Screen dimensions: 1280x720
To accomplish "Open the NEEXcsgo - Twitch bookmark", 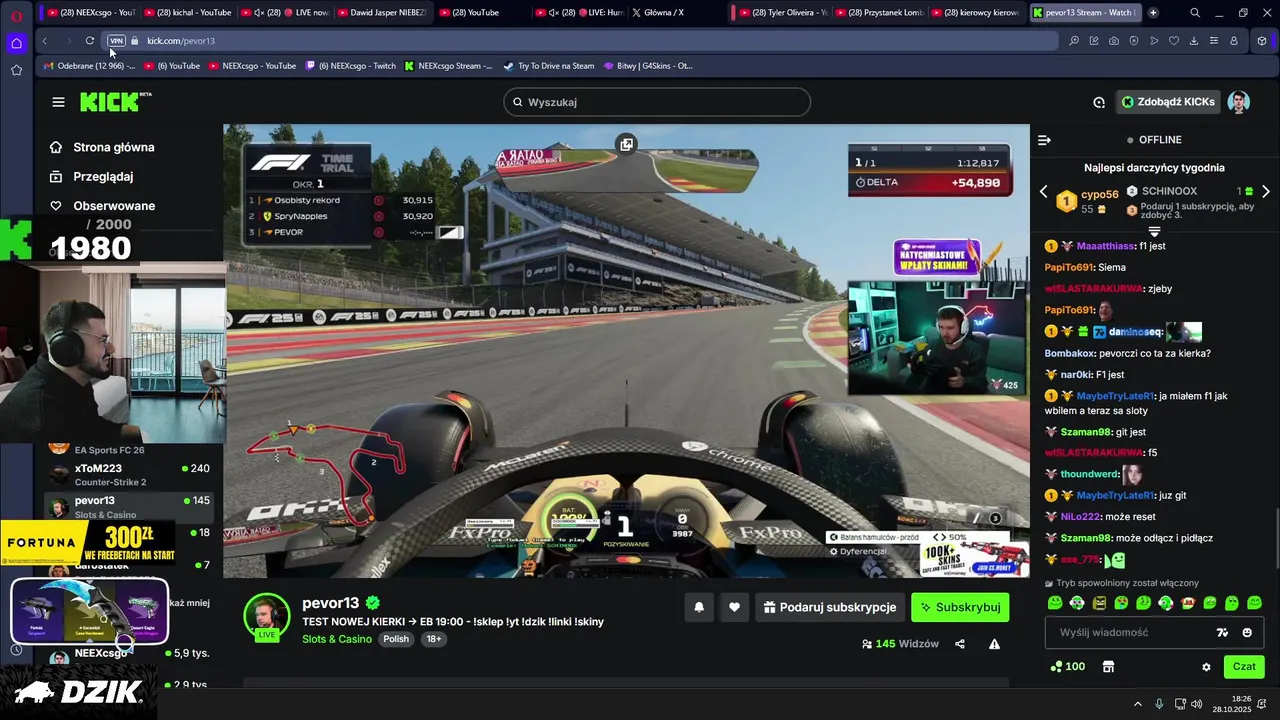I will click(x=351, y=66).
